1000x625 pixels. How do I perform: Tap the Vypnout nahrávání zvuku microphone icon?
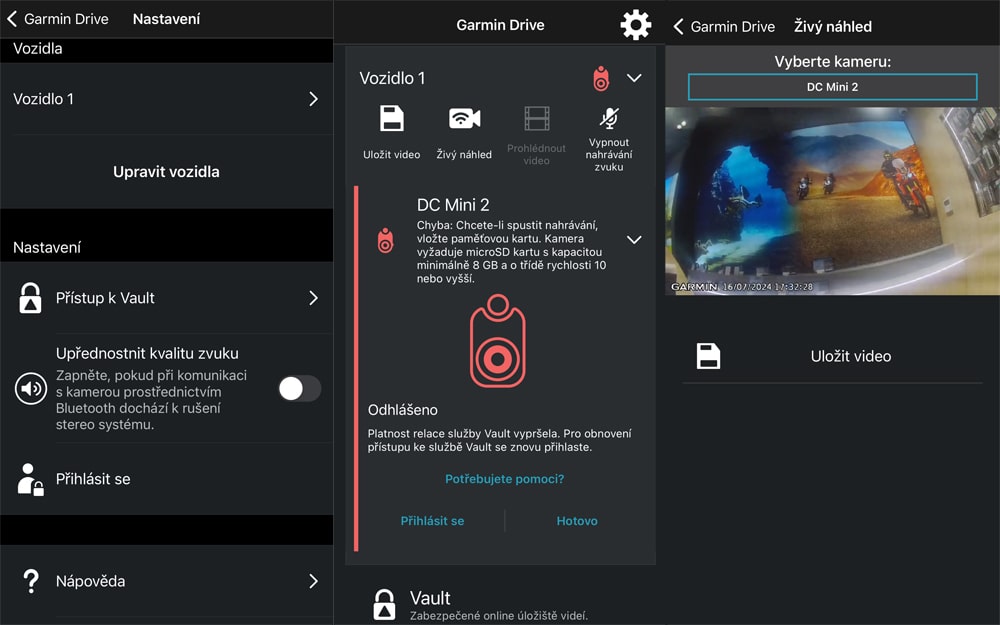click(x=609, y=118)
